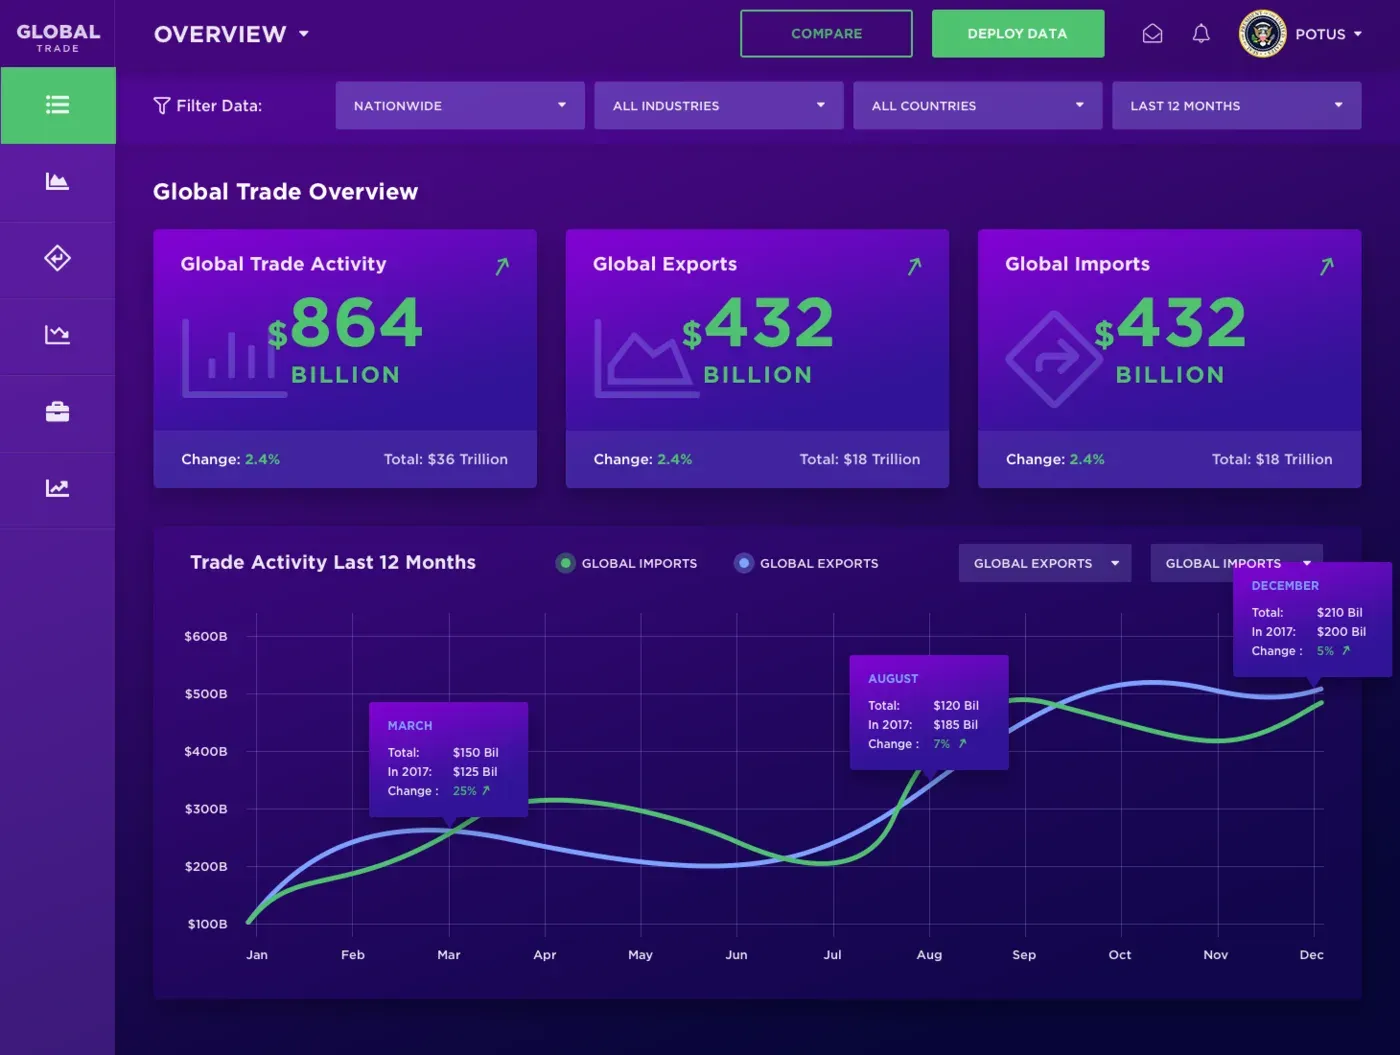Click the December data tooltip

1312,620
